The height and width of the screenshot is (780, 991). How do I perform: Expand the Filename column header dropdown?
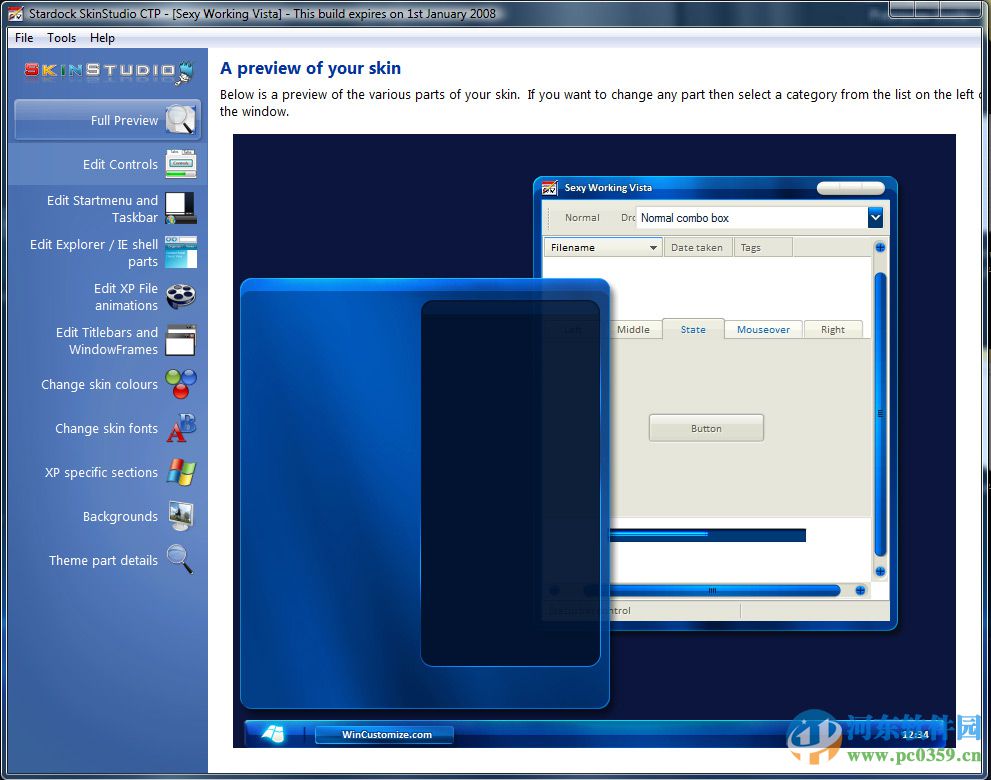[x=653, y=247]
